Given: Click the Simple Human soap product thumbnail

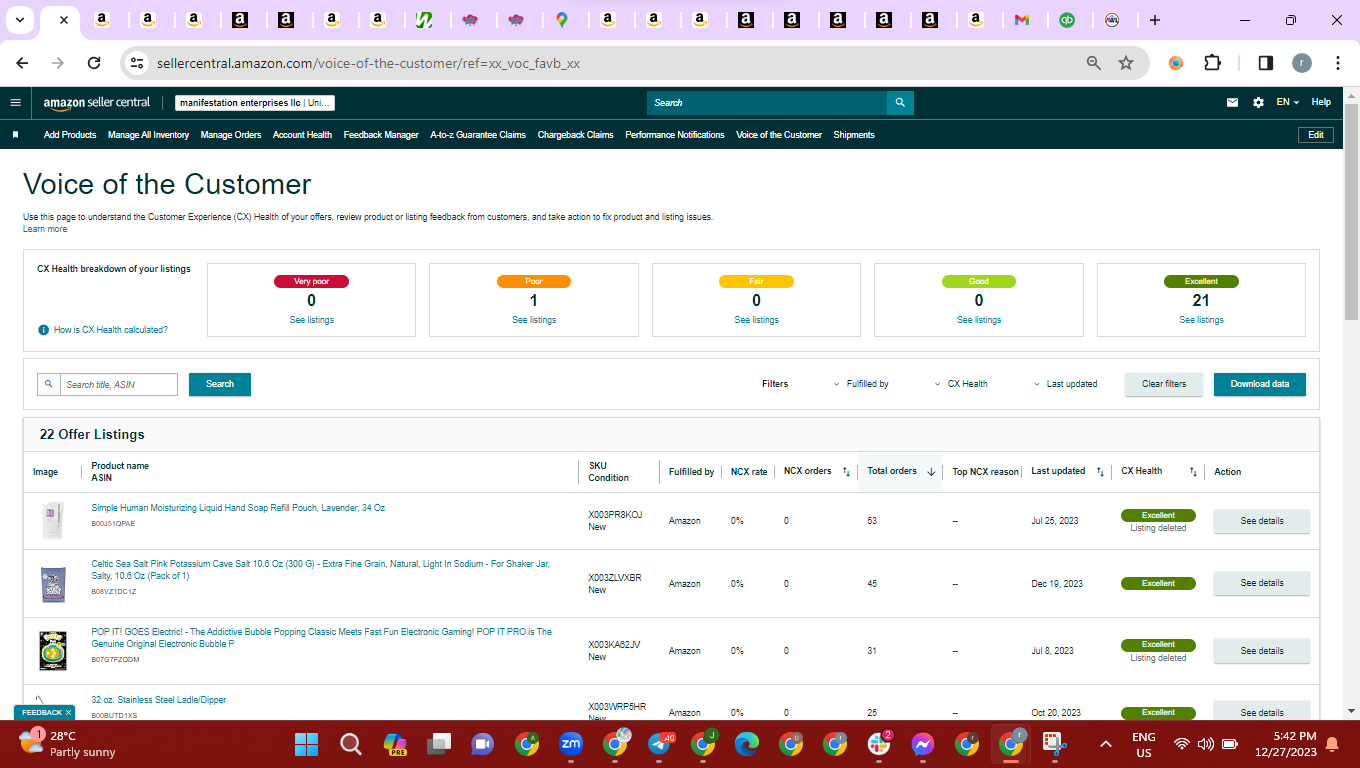Looking at the screenshot, I should (53, 521).
